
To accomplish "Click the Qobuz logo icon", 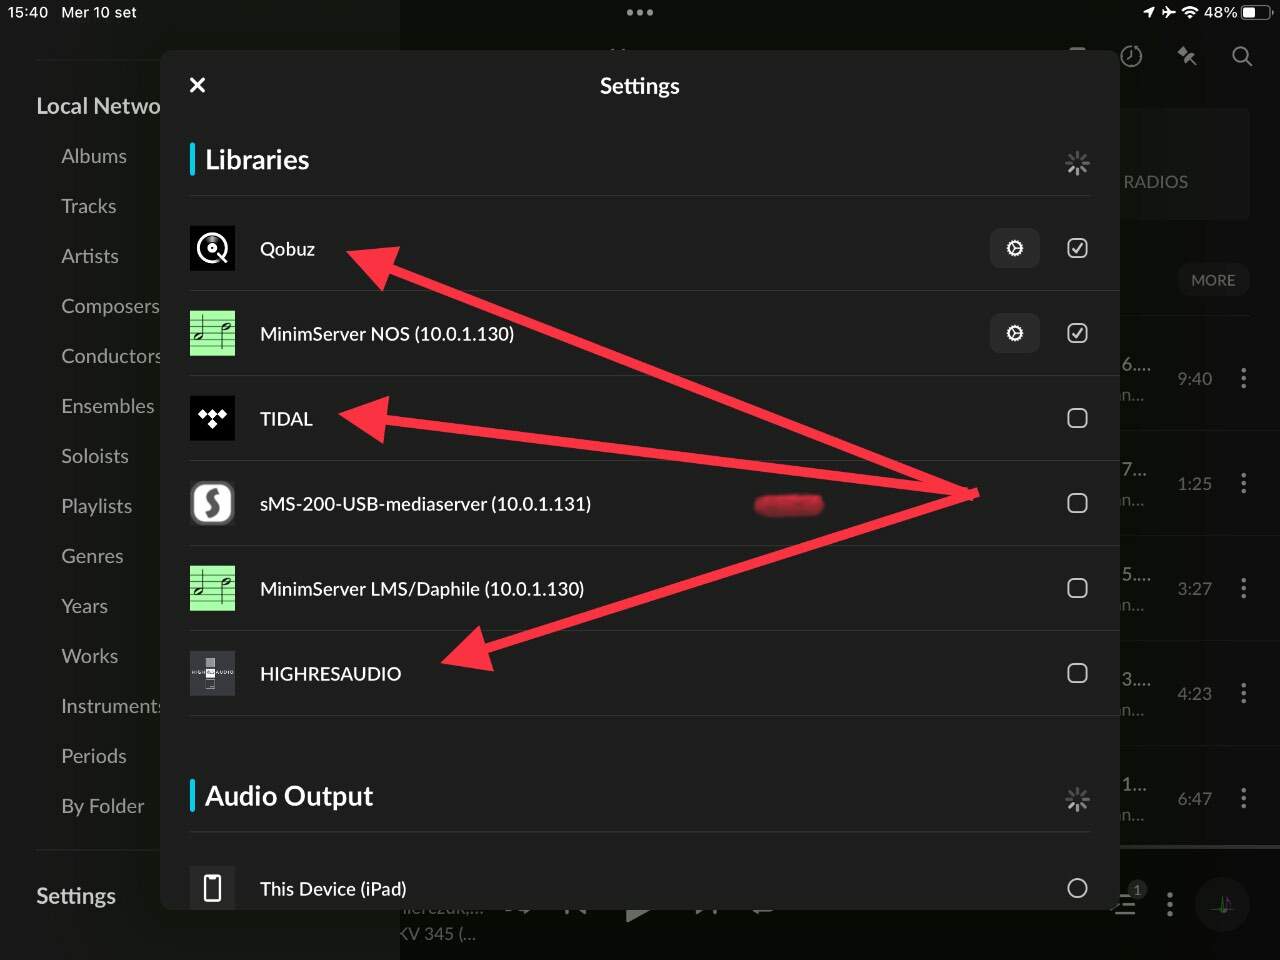I will pyautogui.click(x=212, y=248).
